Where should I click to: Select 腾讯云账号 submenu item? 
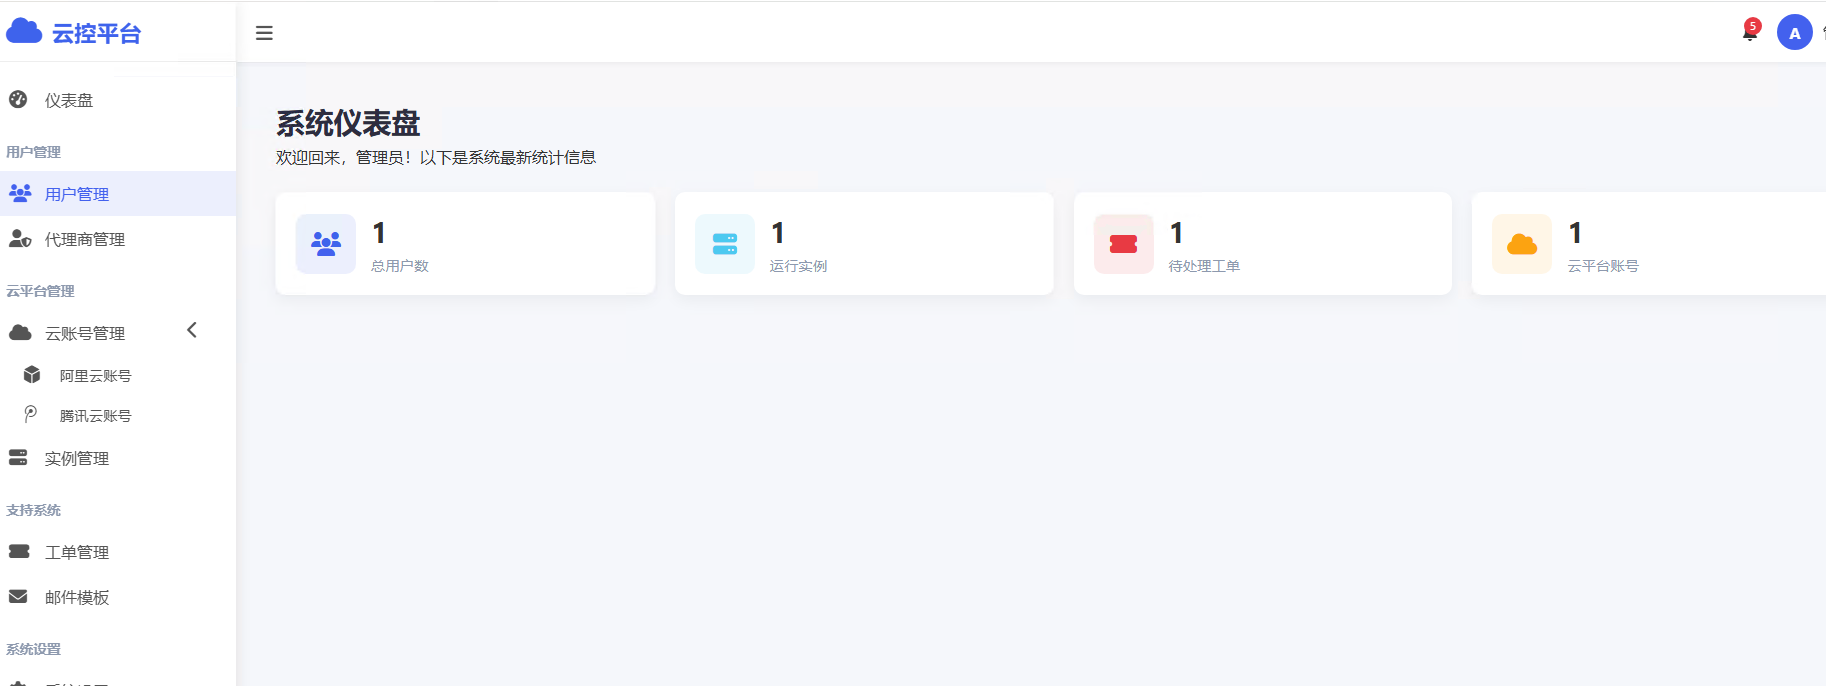point(95,416)
